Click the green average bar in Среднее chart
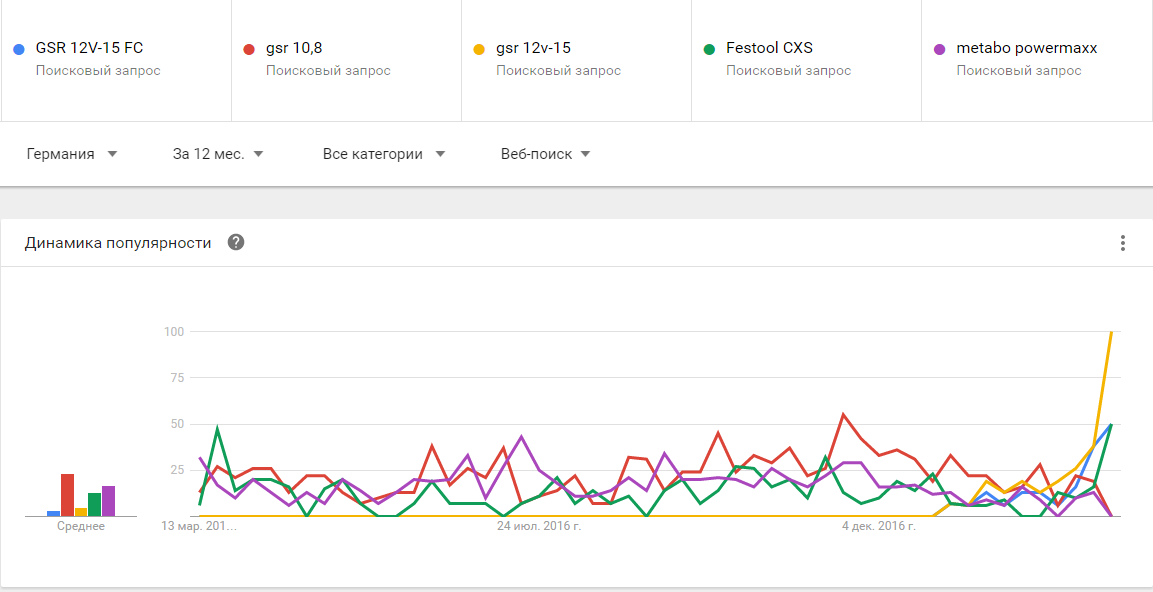1153x592 pixels. [94, 504]
